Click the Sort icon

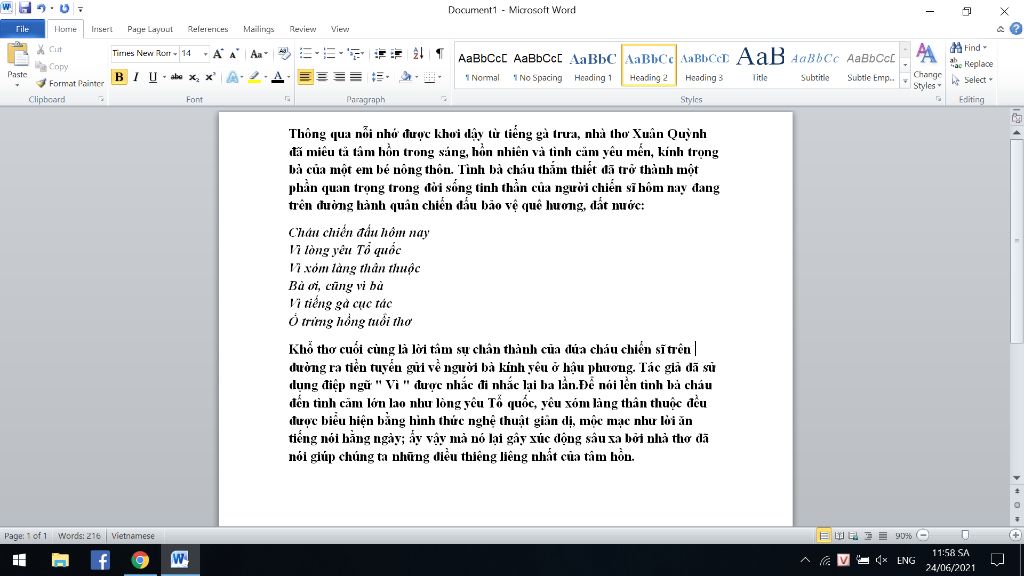tap(418, 54)
